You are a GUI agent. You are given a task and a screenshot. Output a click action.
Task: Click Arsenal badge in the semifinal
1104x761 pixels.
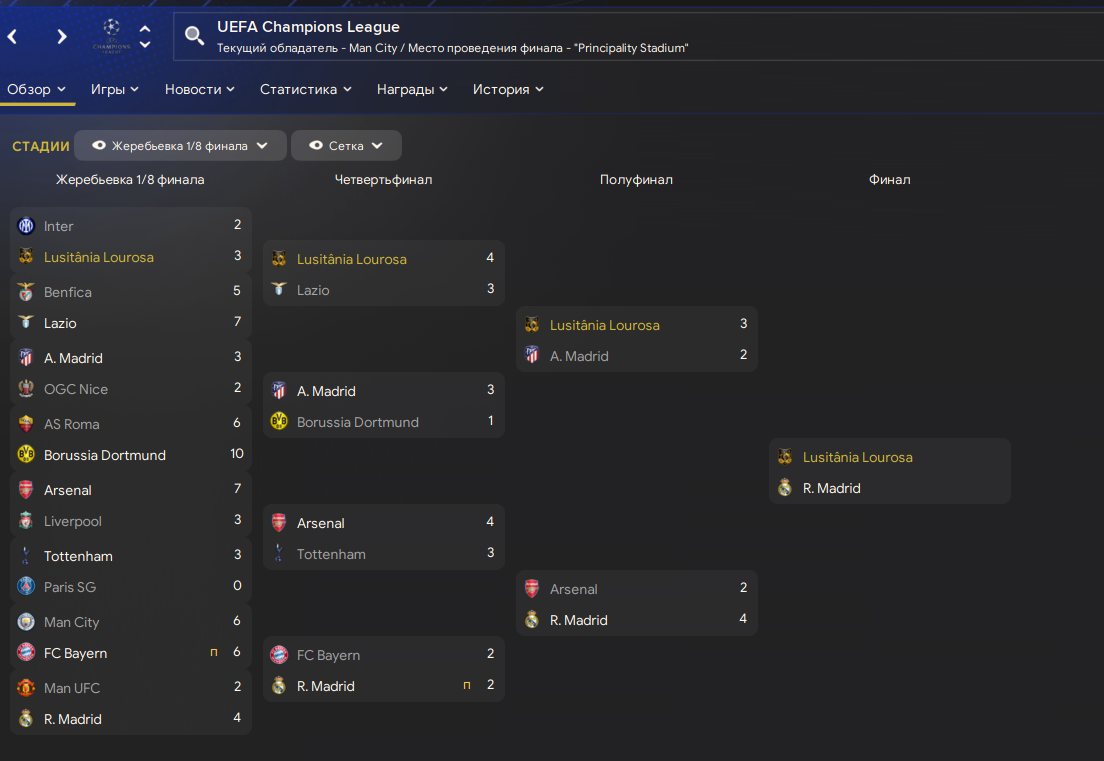(x=532, y=589)
